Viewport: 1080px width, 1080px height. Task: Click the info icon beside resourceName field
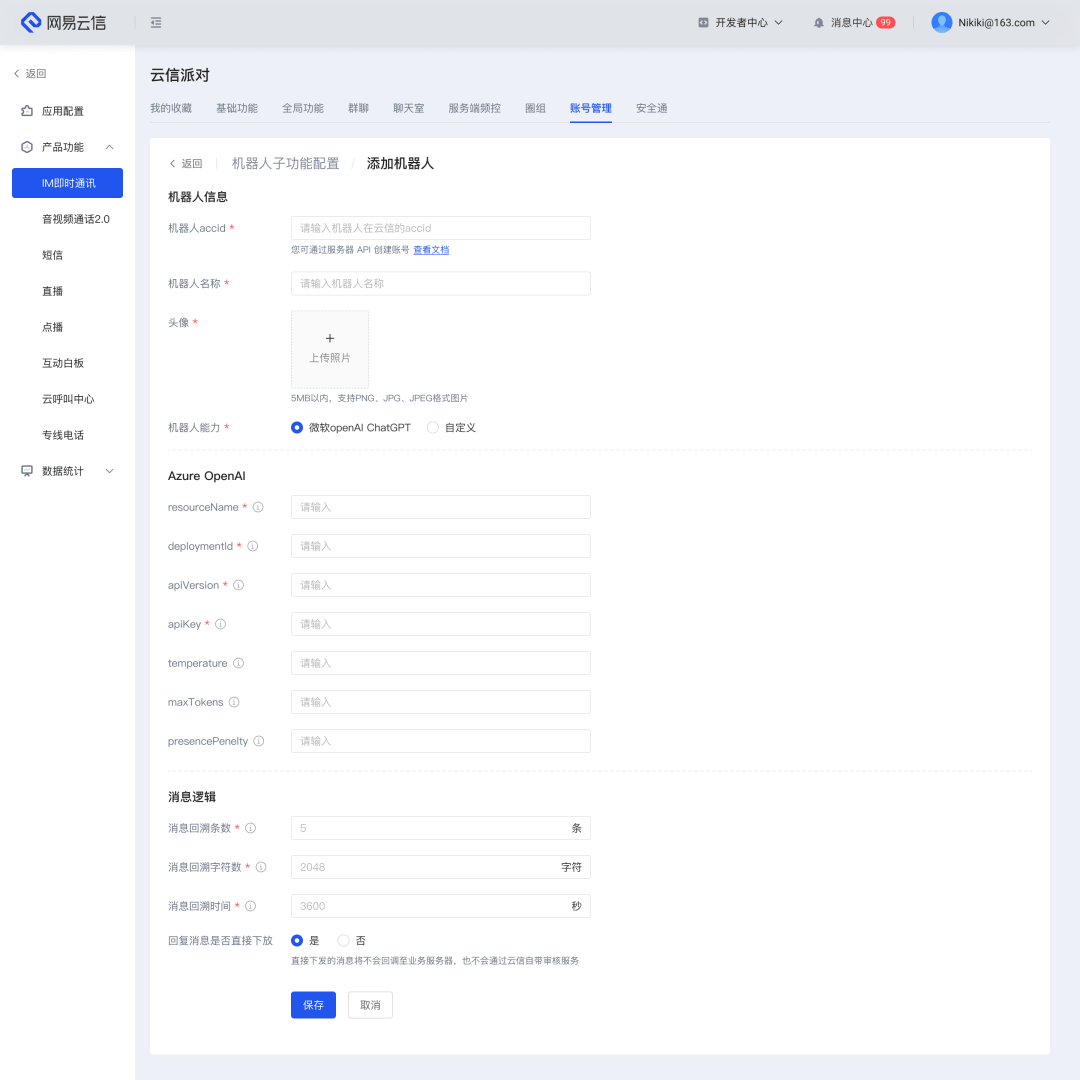(258, 507)
